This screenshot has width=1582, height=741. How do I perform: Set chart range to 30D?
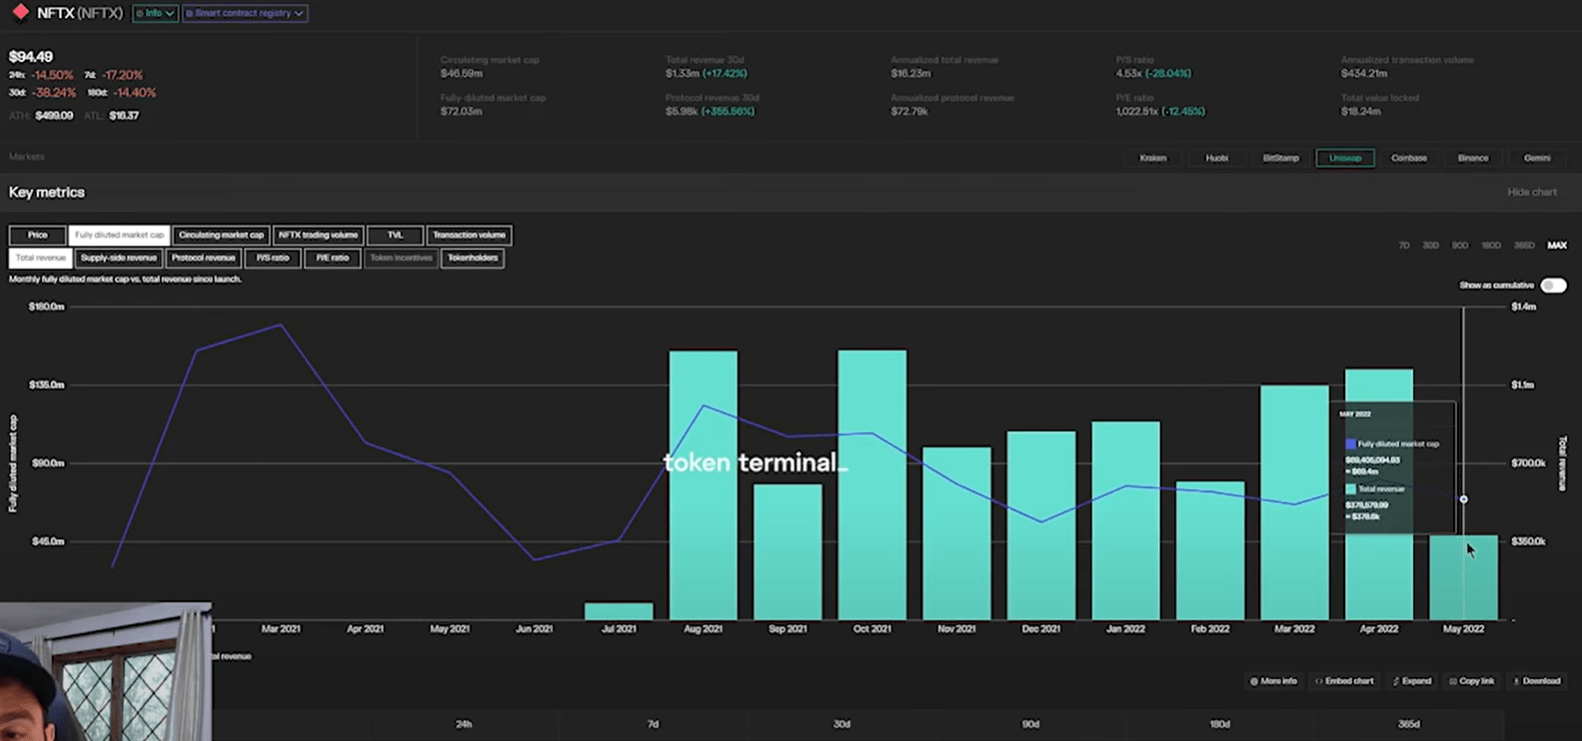click(1431, 245)
